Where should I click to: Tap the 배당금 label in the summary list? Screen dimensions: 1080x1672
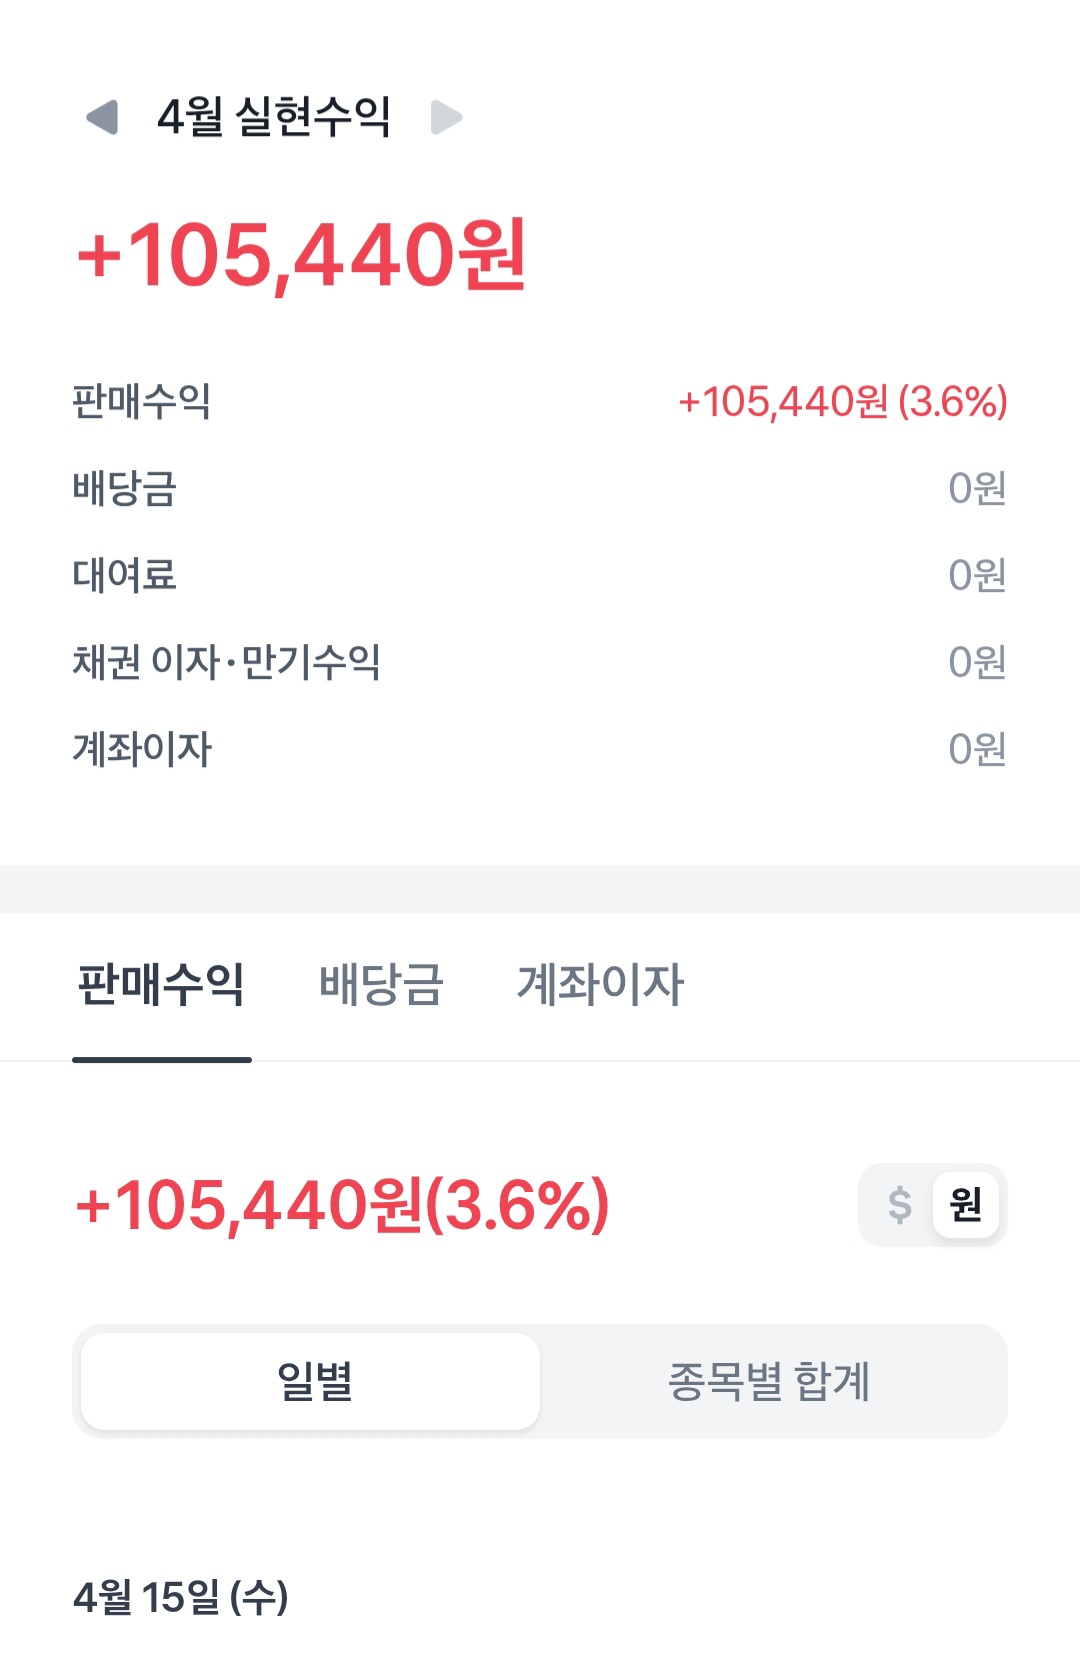tap(124, 489)
